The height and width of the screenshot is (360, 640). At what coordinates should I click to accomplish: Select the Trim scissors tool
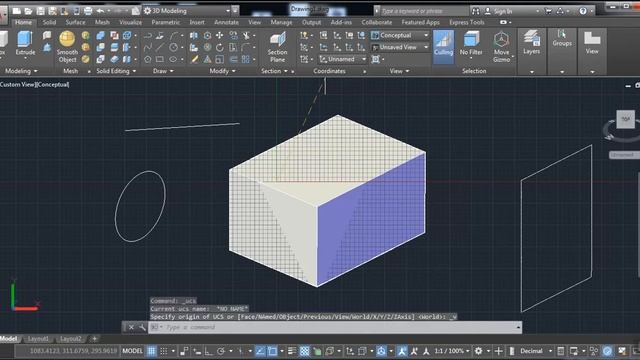246,36
